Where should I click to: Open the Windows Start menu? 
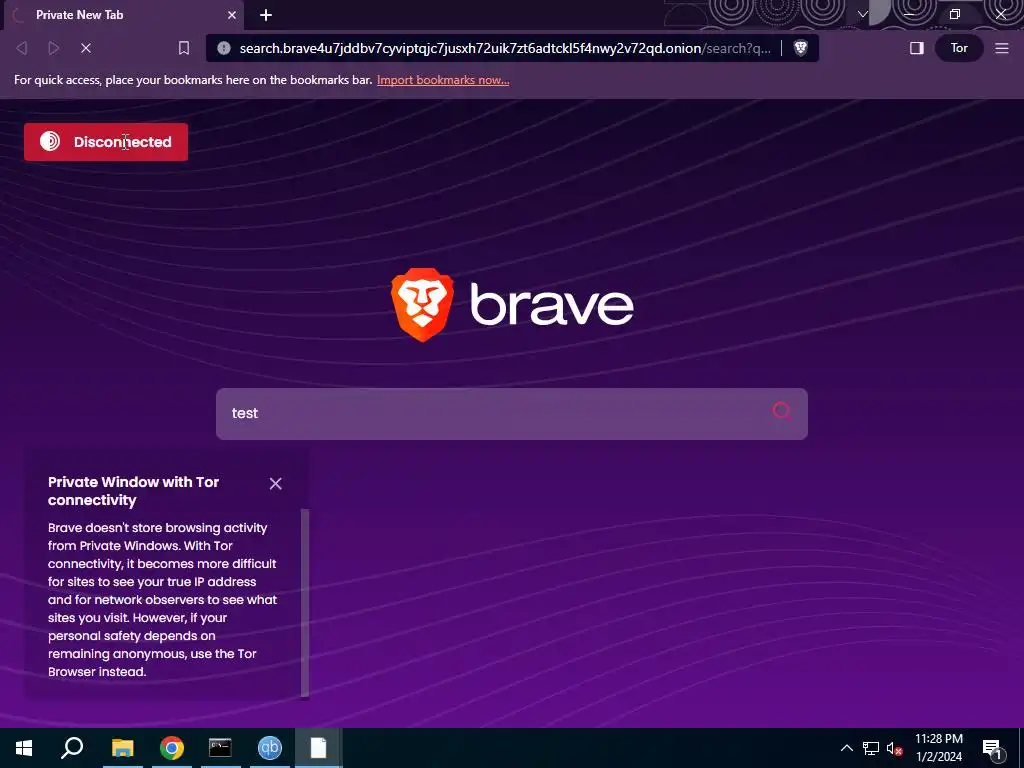(24, 748)
